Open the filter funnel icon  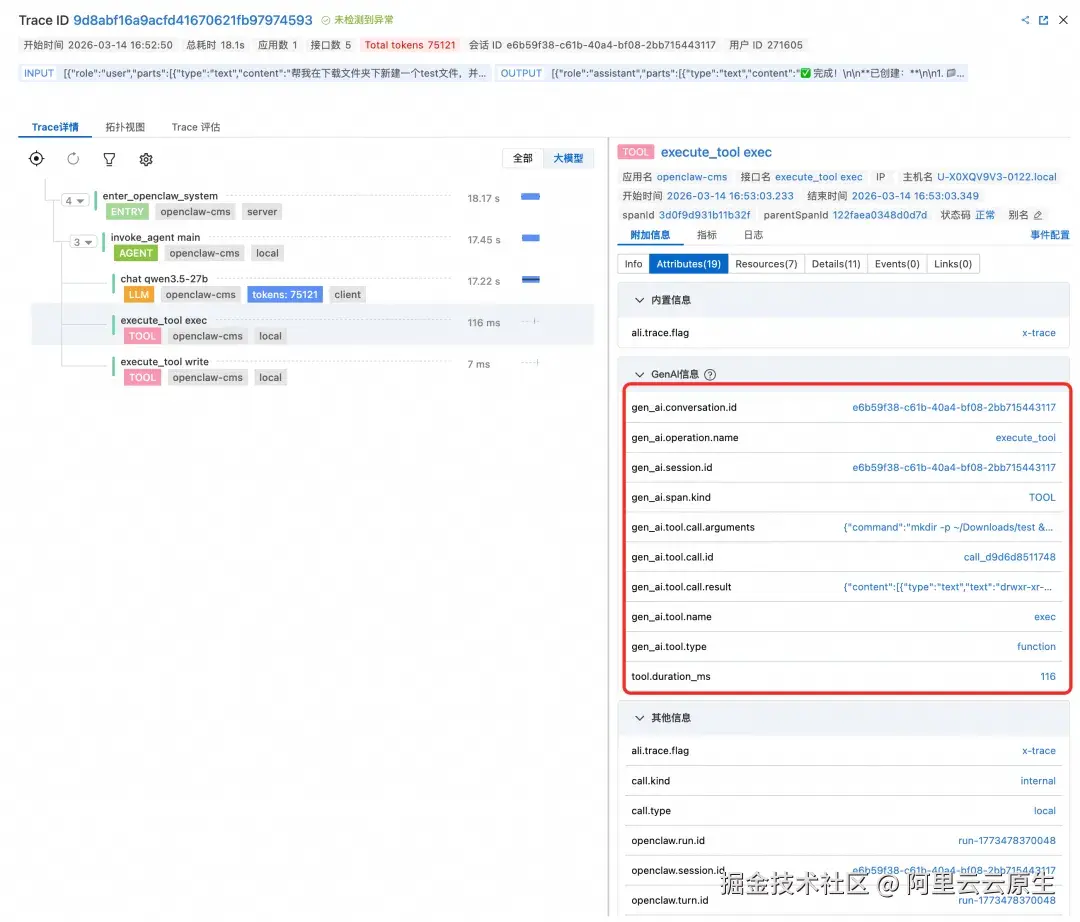[x=109, y=159]
